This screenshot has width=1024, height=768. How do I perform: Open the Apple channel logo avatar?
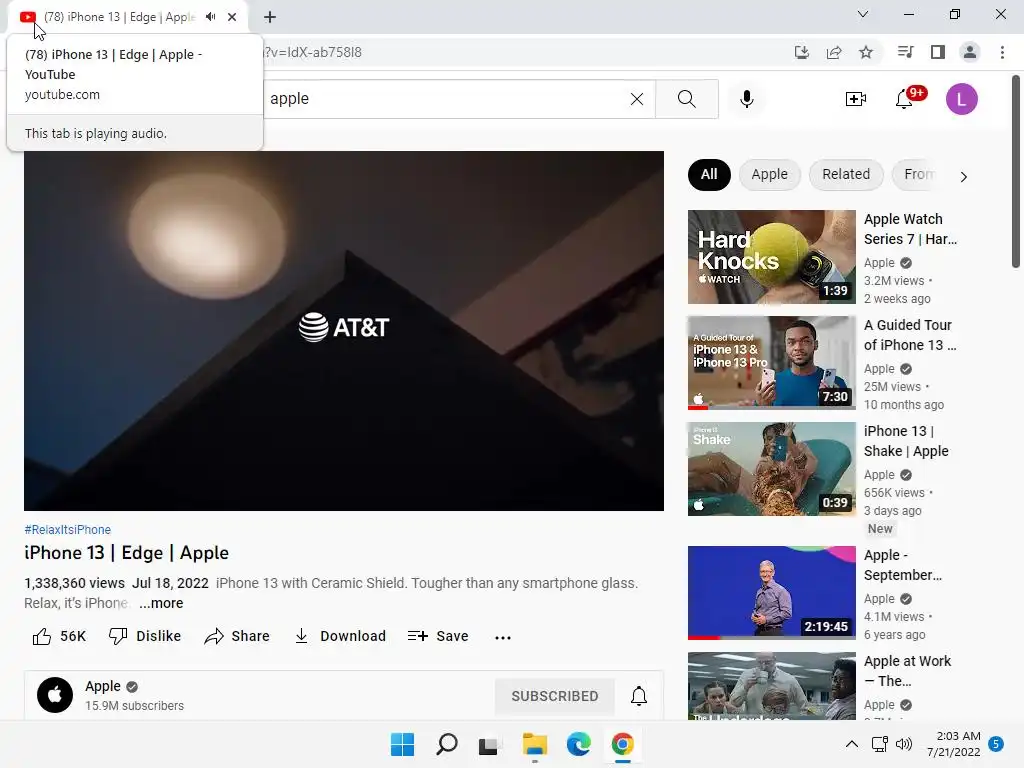click(55, 695)
